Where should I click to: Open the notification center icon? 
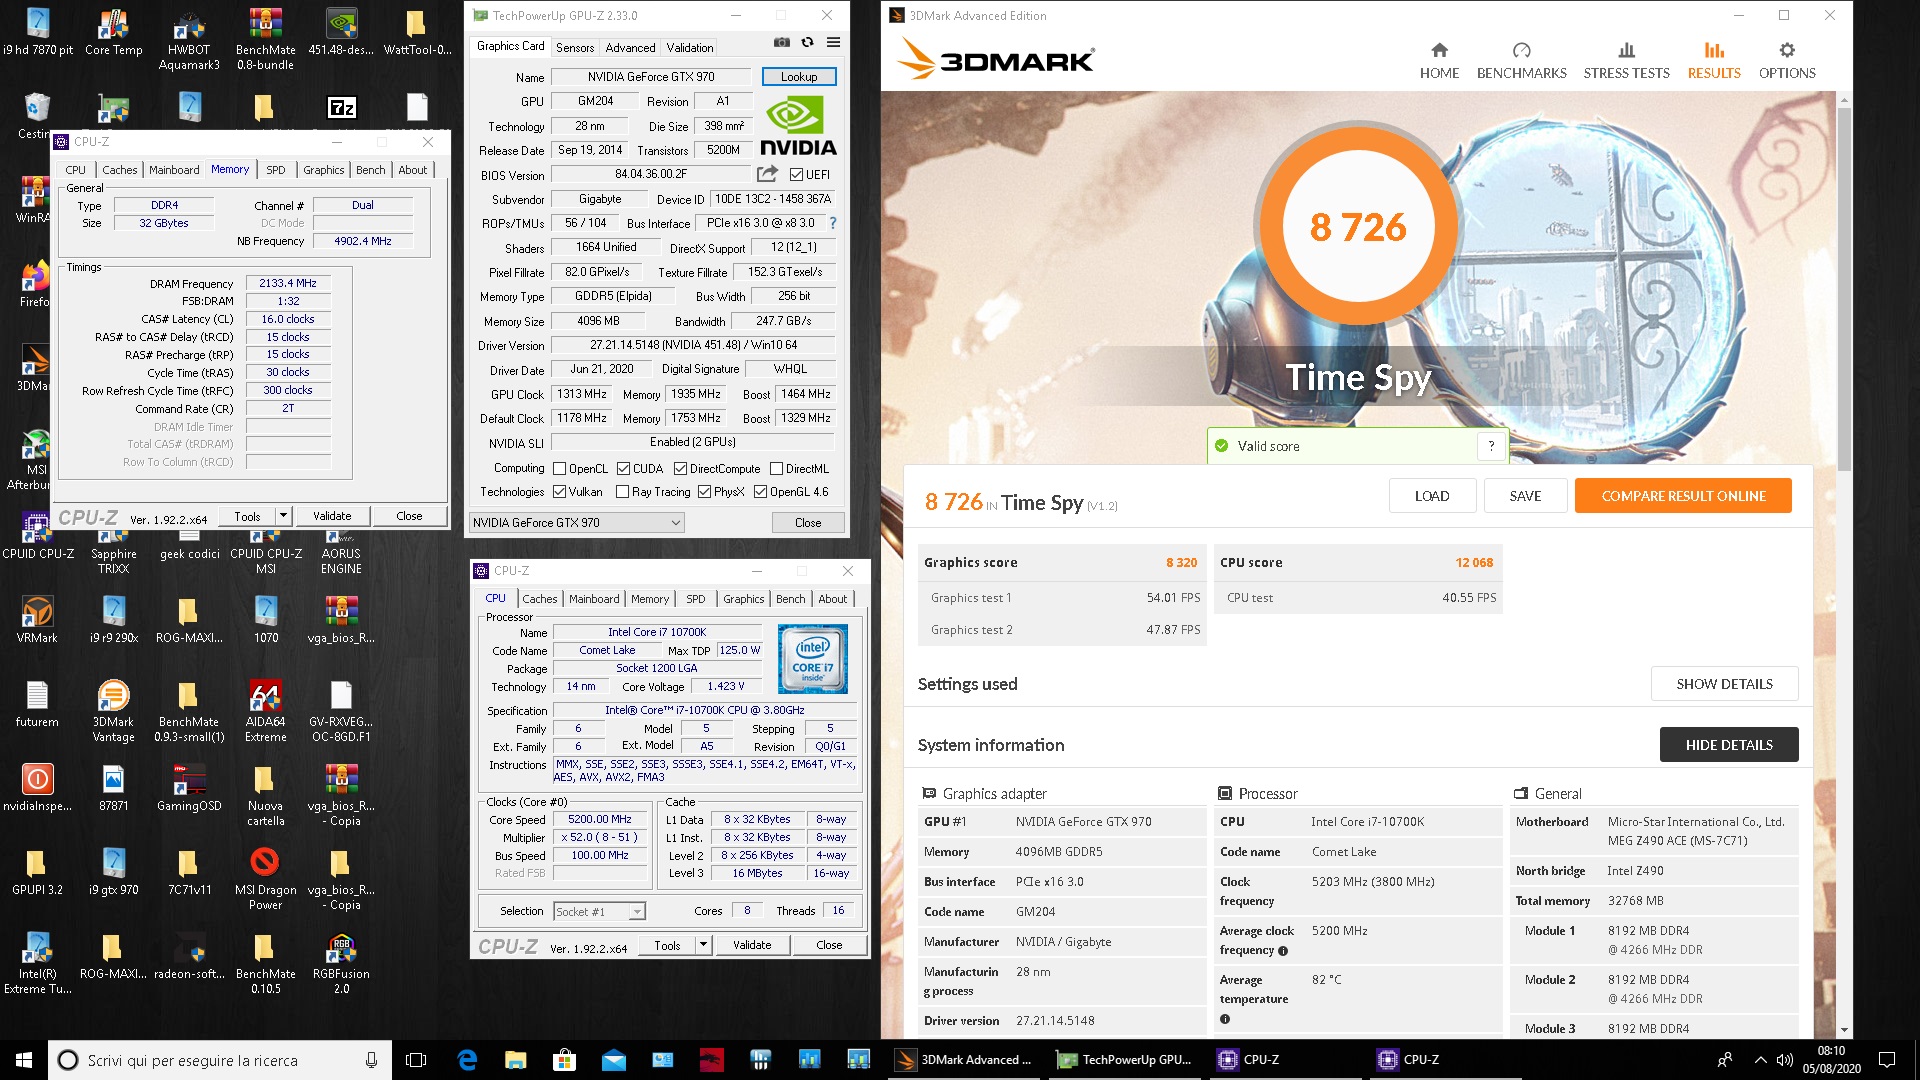[x=1887, y=1059]
